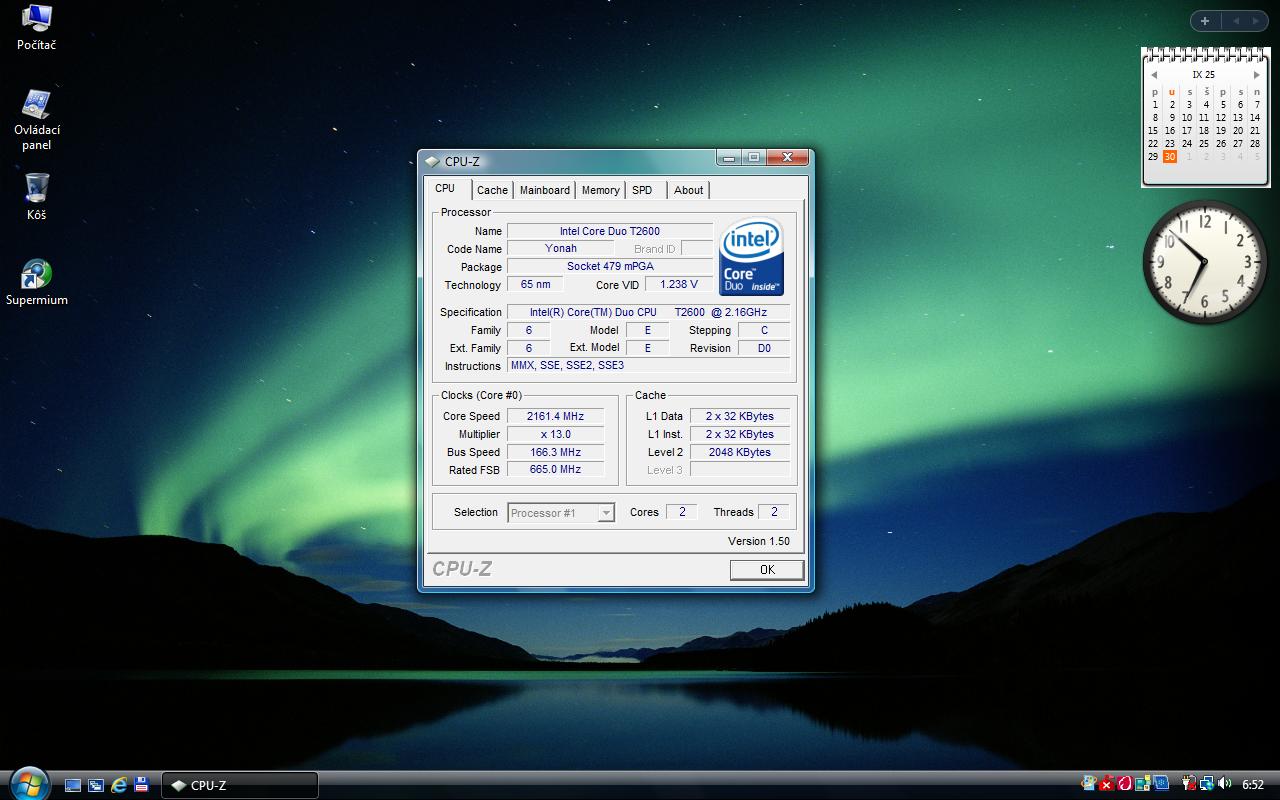
Task: Click the blue dotted display tray icon
Action: 1161,783
